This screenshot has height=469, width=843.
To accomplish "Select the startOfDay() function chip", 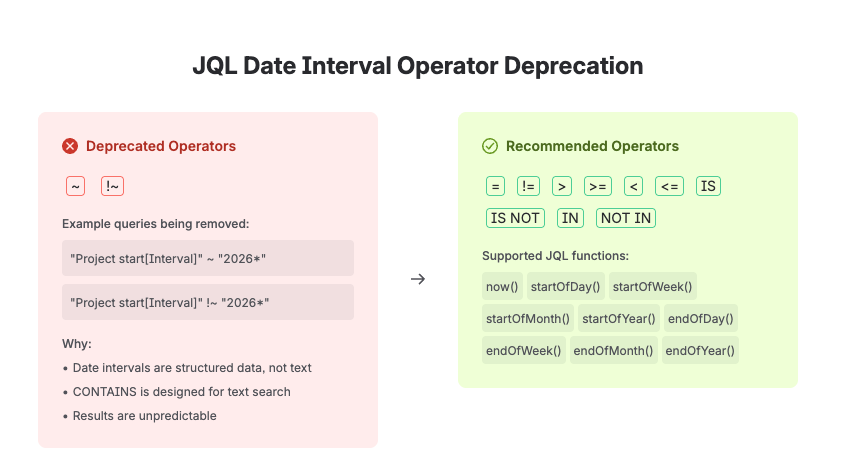I will tap(566, 286).
